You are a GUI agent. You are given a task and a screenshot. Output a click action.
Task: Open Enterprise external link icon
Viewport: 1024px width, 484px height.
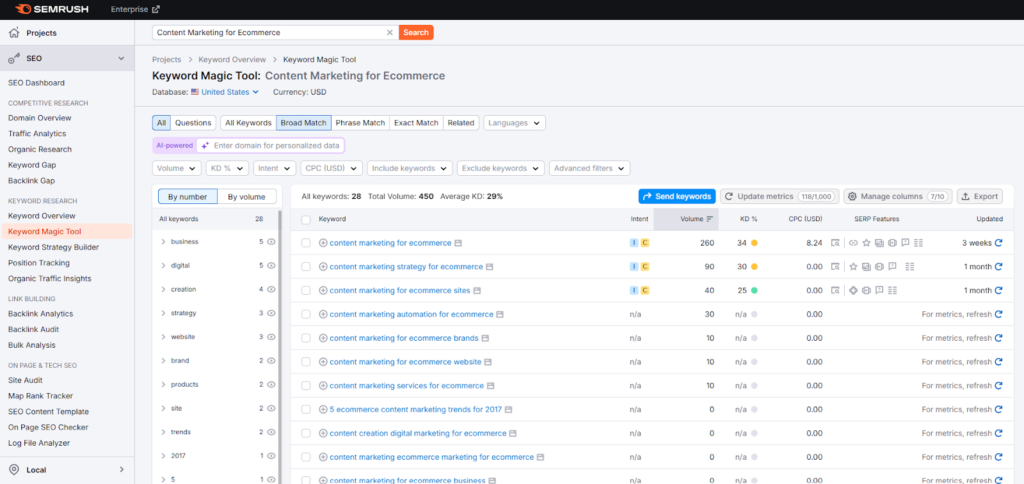pos(155,10)
